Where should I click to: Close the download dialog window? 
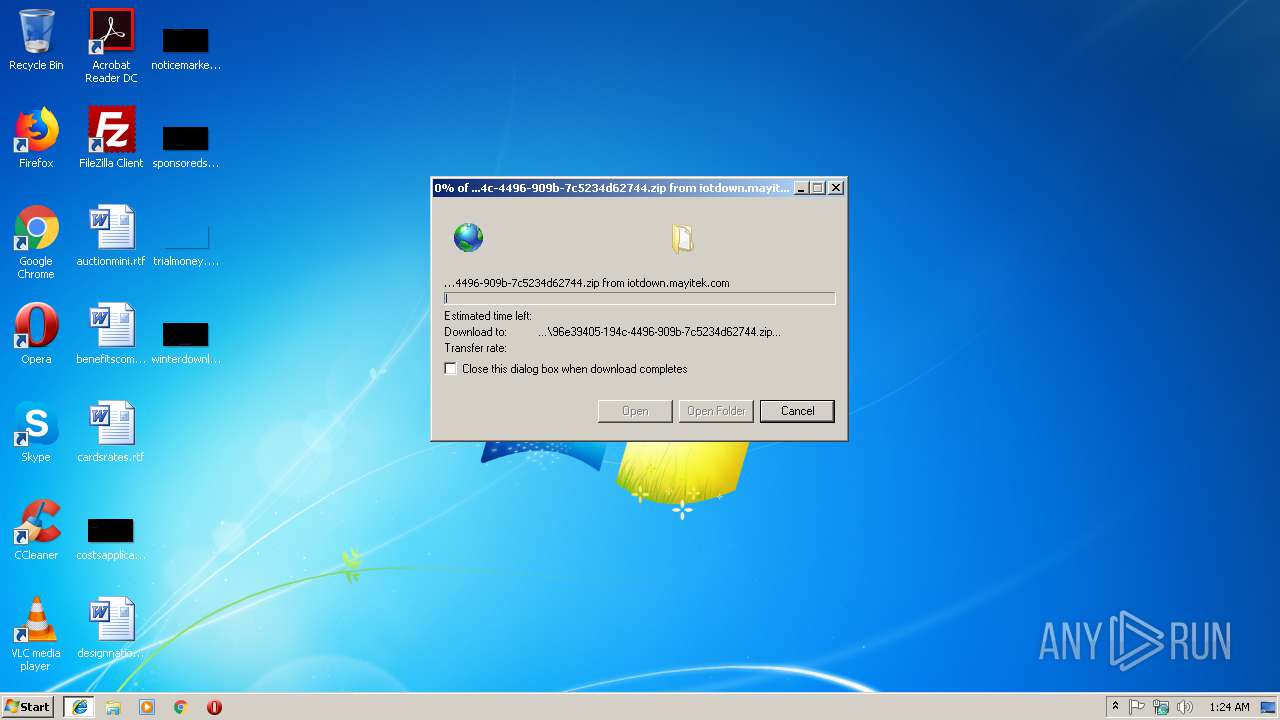point(836,188)
